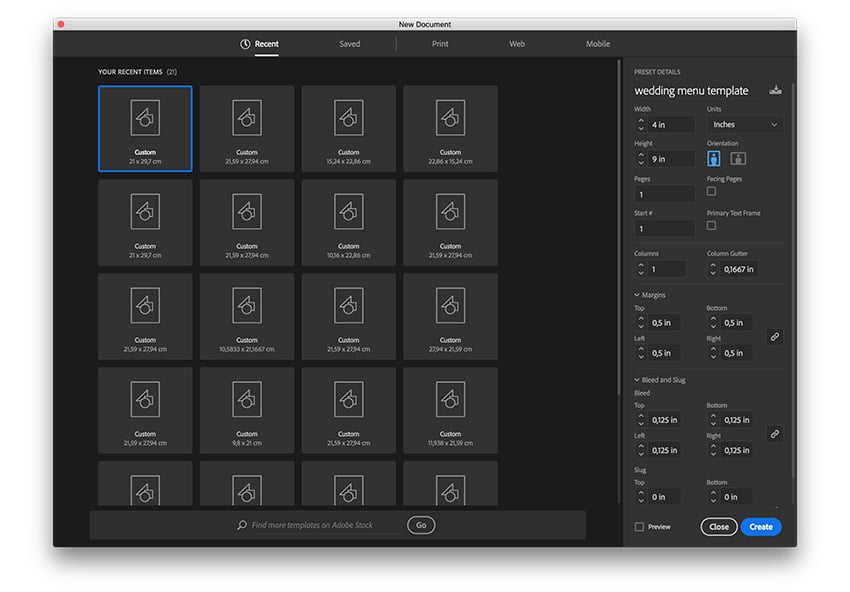This screenshot has height=592, width=850.
Task: Click the Close button
Action: pos(719,526)
